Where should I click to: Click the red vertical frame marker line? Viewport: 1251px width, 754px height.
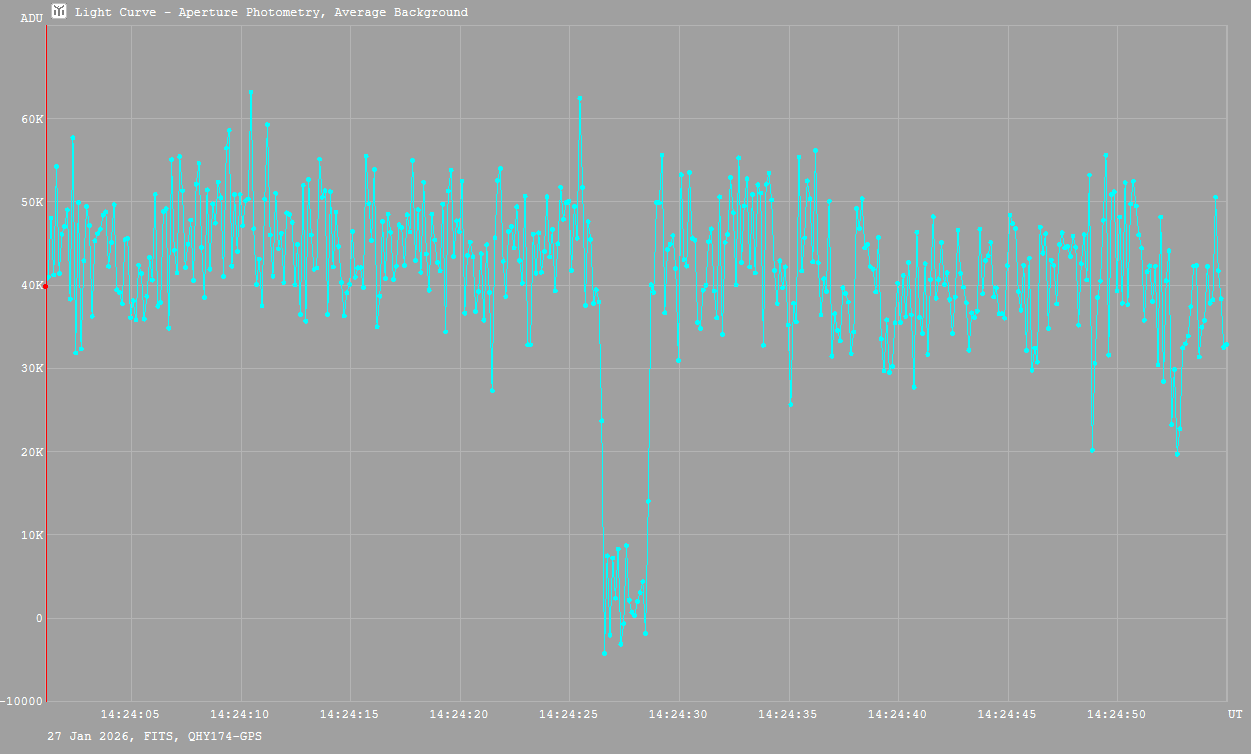[x=46, y=450]
